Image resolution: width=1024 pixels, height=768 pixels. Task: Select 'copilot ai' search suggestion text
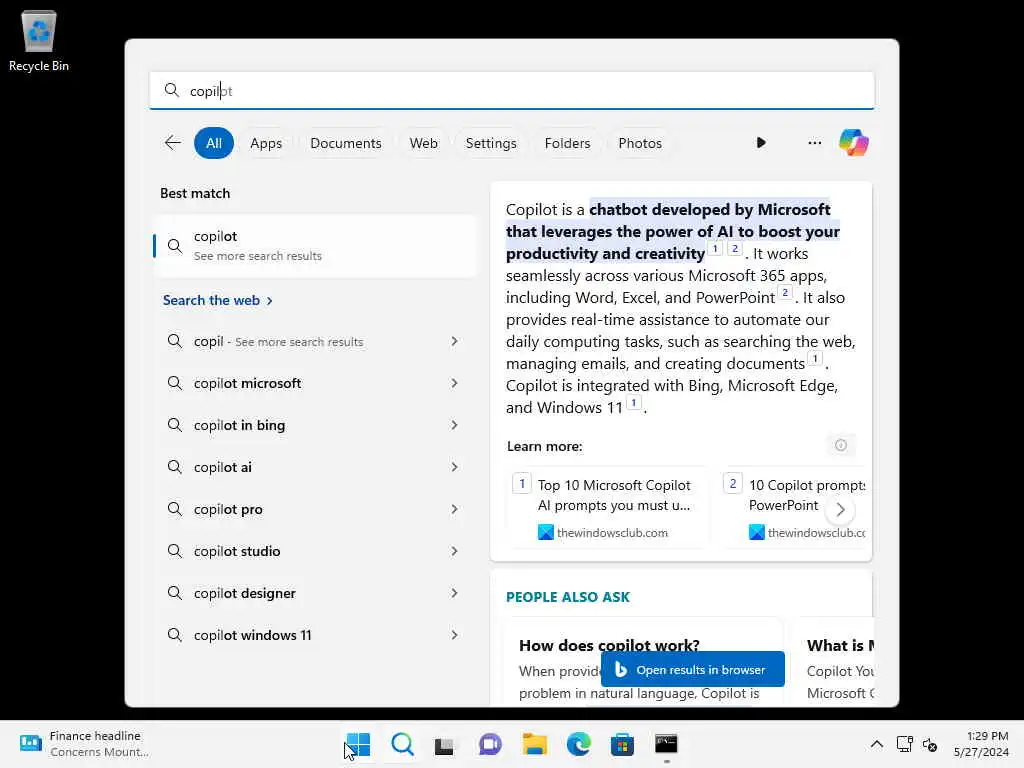(x=223, y=467)
